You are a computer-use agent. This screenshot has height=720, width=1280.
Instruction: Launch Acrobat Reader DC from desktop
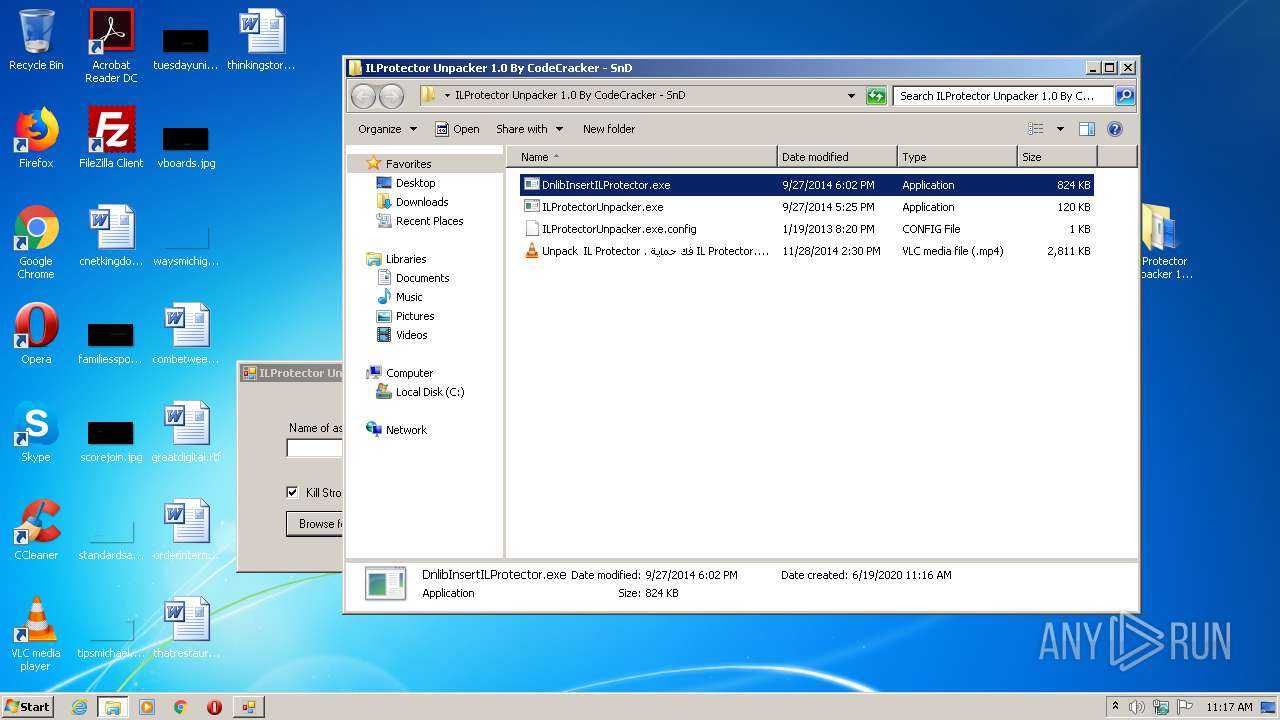(111, 46)
